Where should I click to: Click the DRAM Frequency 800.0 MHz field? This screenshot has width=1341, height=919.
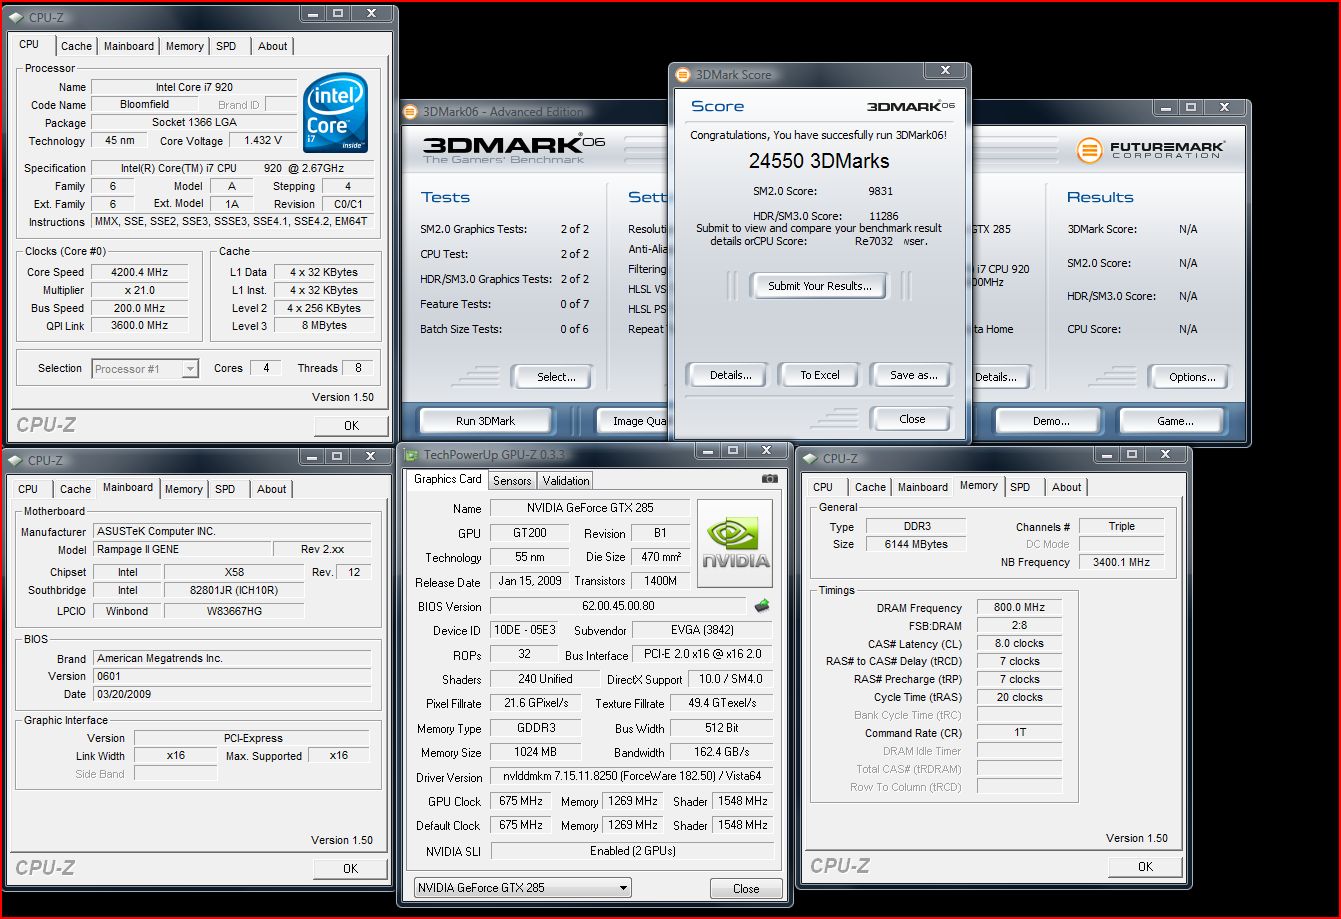point(1020,607)
